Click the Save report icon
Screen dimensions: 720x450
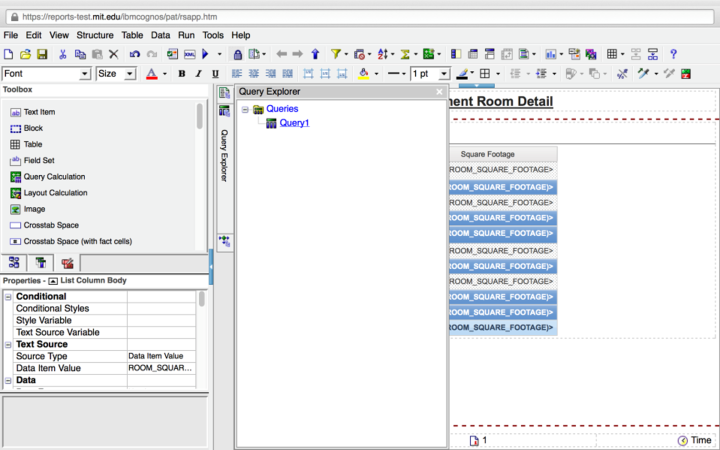click(x=41, y=54)
